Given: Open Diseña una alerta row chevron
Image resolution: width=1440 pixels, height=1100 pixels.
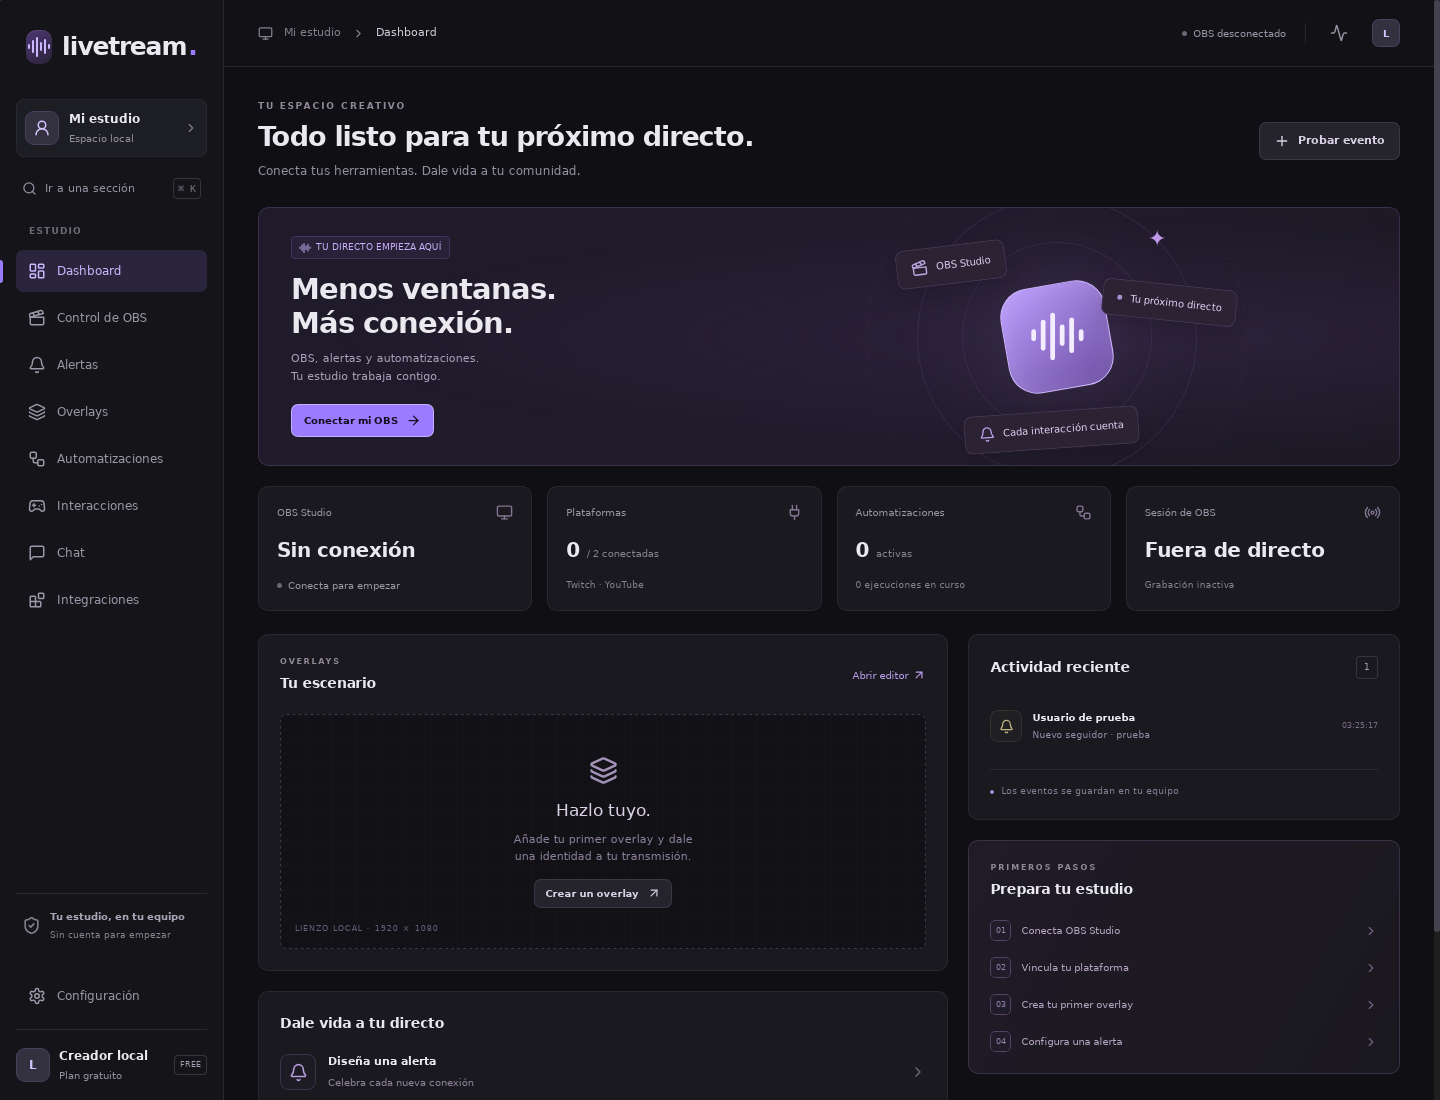Looking at the screenshot, I should [x=918, y=1072].
